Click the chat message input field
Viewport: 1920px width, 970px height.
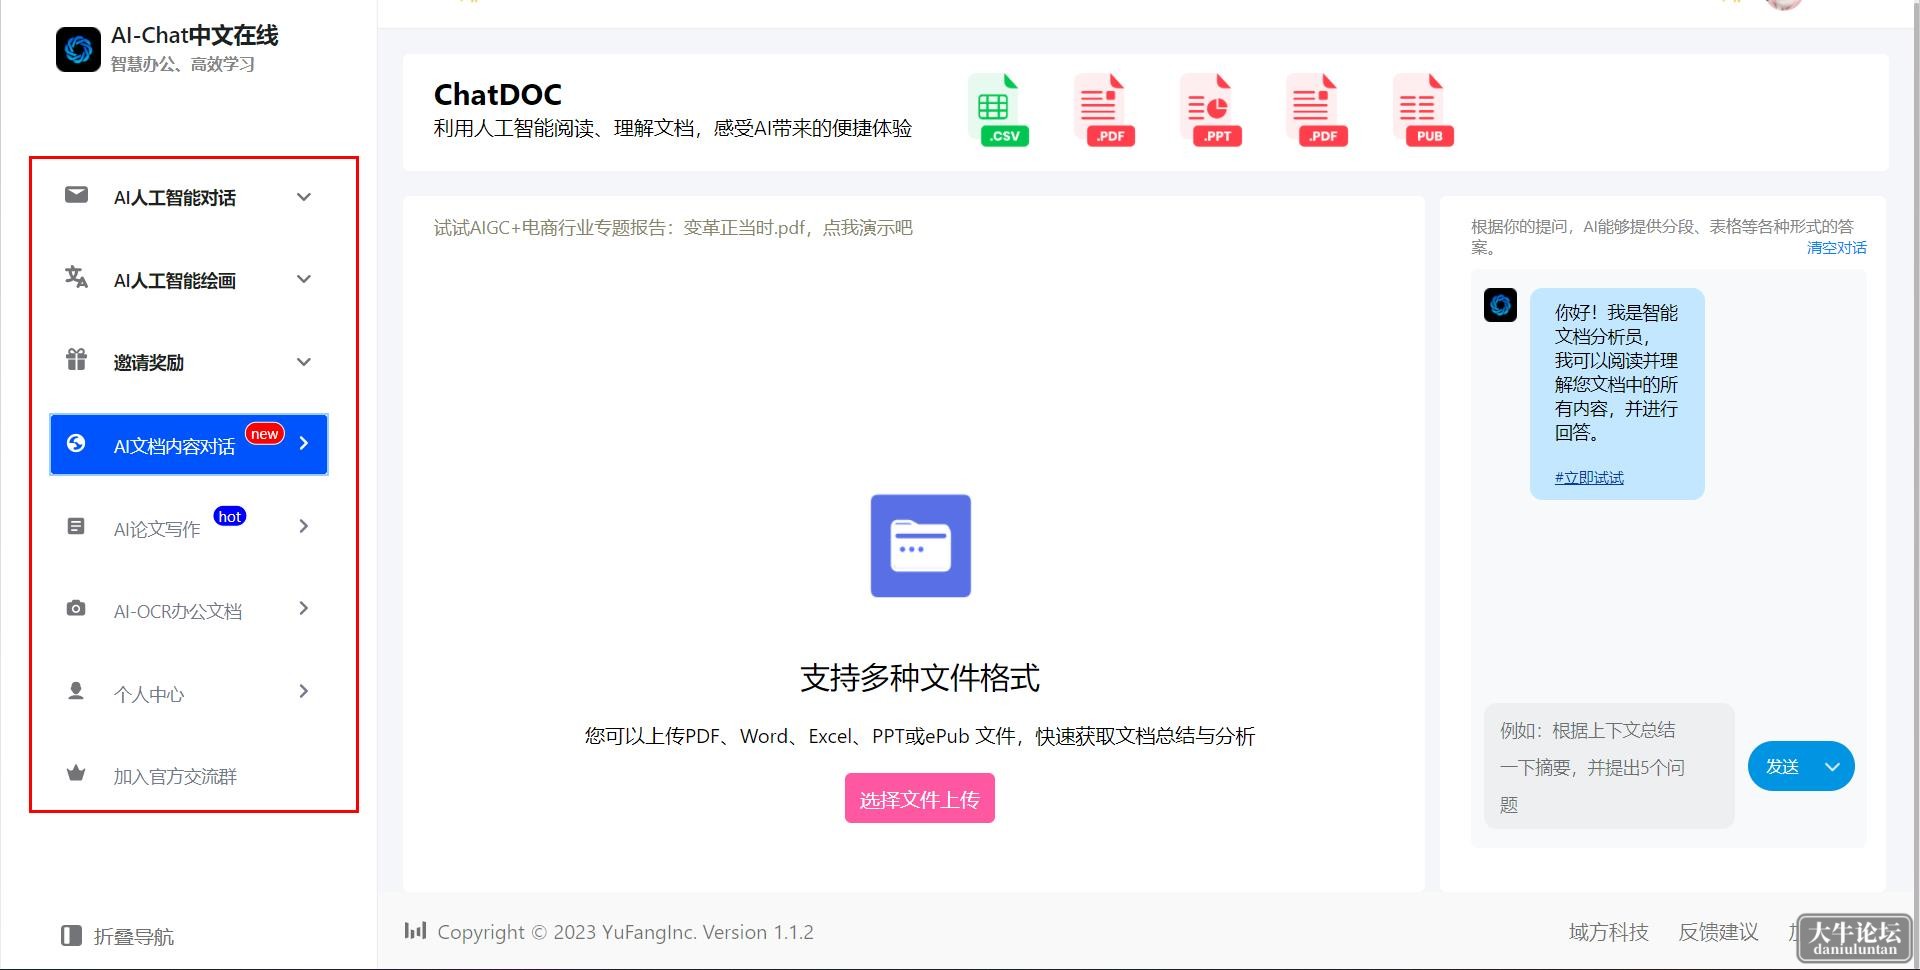tap(1609, 766)
